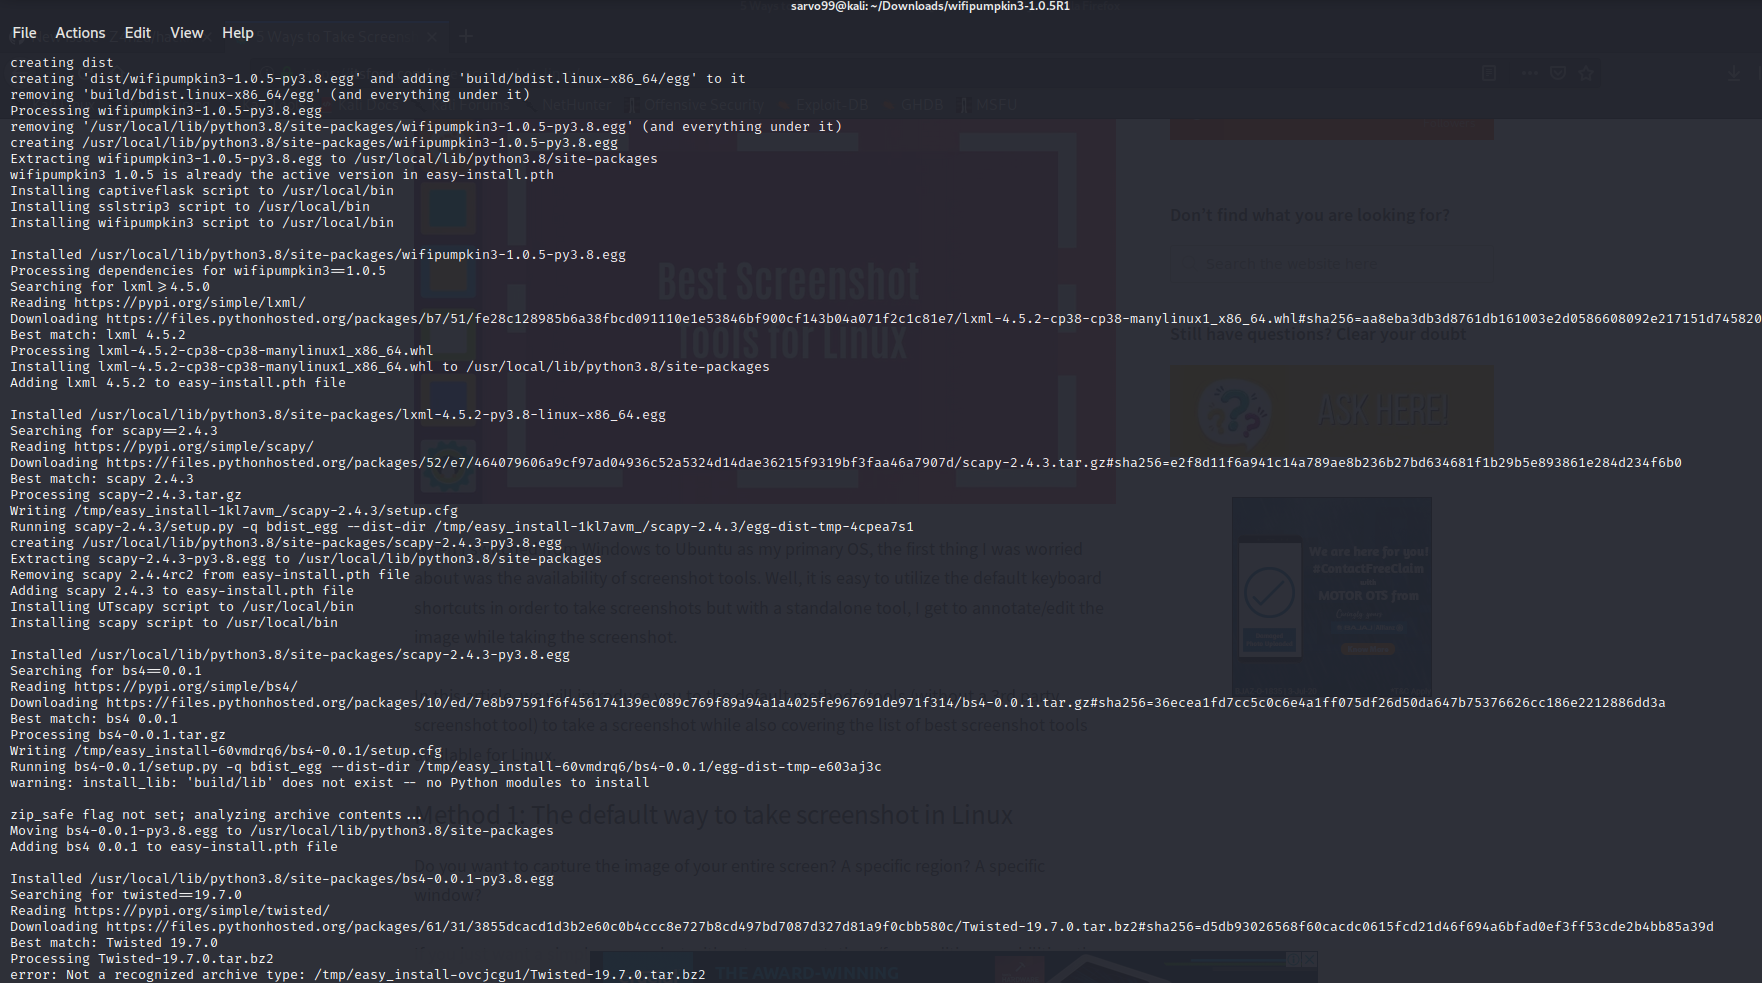Click the 'Method 1' heading on the webpage

[x=714, y=815]
